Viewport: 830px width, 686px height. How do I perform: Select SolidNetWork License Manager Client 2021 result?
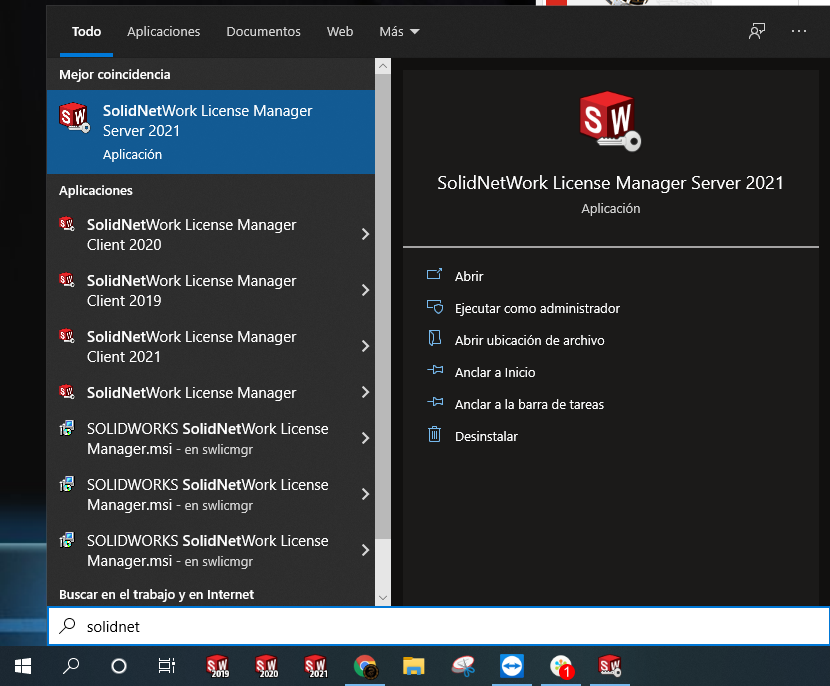211,346
